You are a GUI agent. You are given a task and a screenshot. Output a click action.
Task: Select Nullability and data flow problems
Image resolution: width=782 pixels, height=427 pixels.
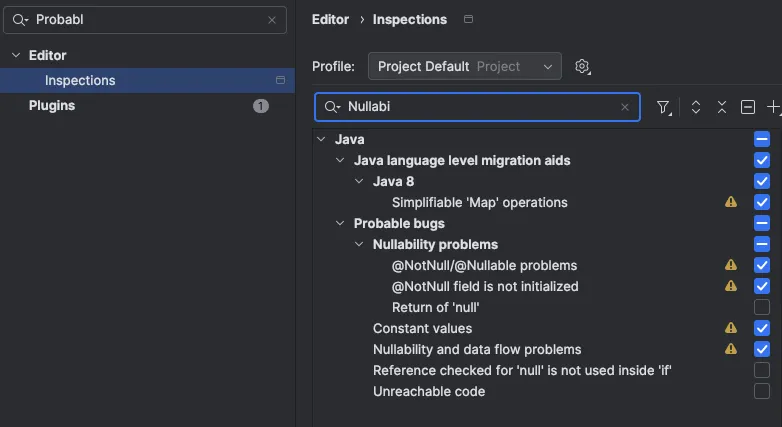476,349
